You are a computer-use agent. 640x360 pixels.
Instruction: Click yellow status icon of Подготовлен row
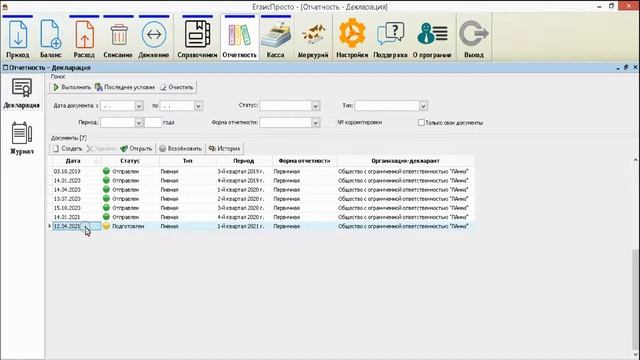pyautogui.click(x=107, y=226)
